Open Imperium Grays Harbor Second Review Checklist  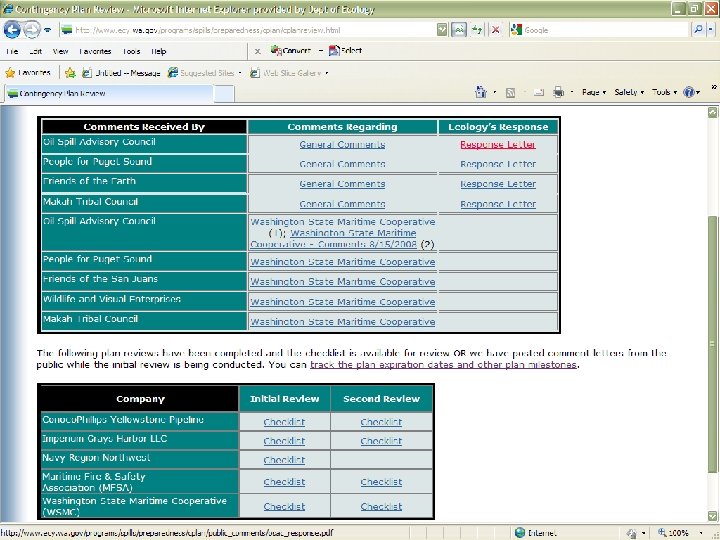tap(381, 441)
